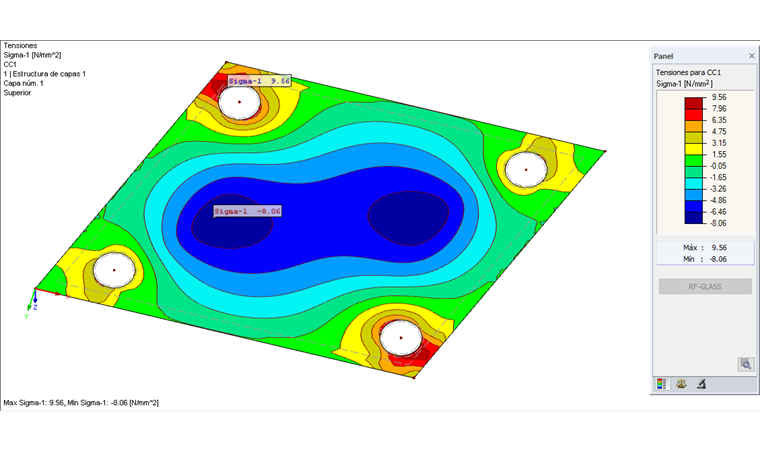This screenshot has height=453, width=760.
Task: Click the RF-GLASS button
Action: pos(705,286)
